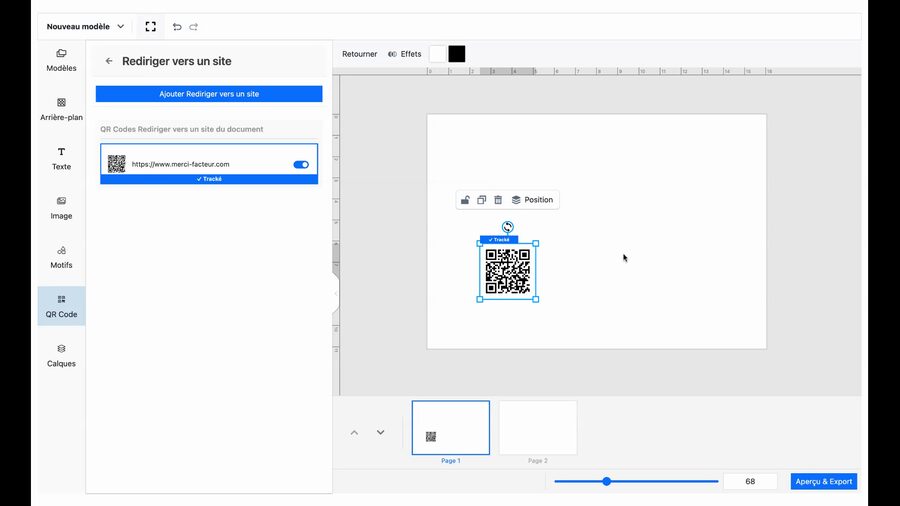Click the lock icon on QR toolbar
Viewport: 900px width, 506px height.
tap(465, 200)
